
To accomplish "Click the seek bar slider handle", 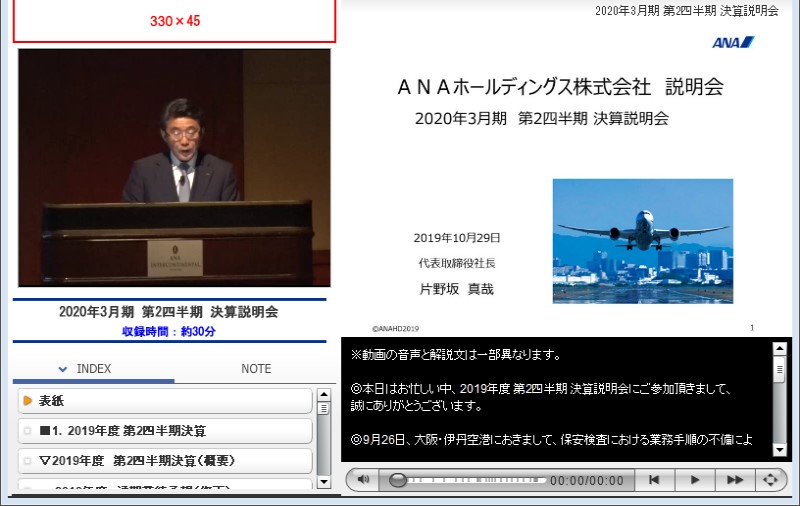I will tap(398, 480).
